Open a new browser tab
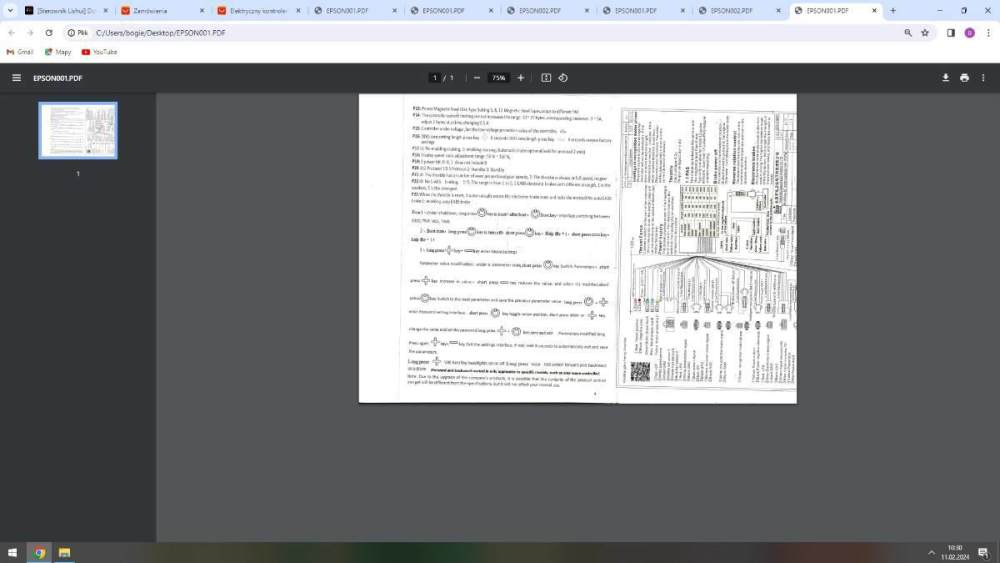 (x=893, y=10)
